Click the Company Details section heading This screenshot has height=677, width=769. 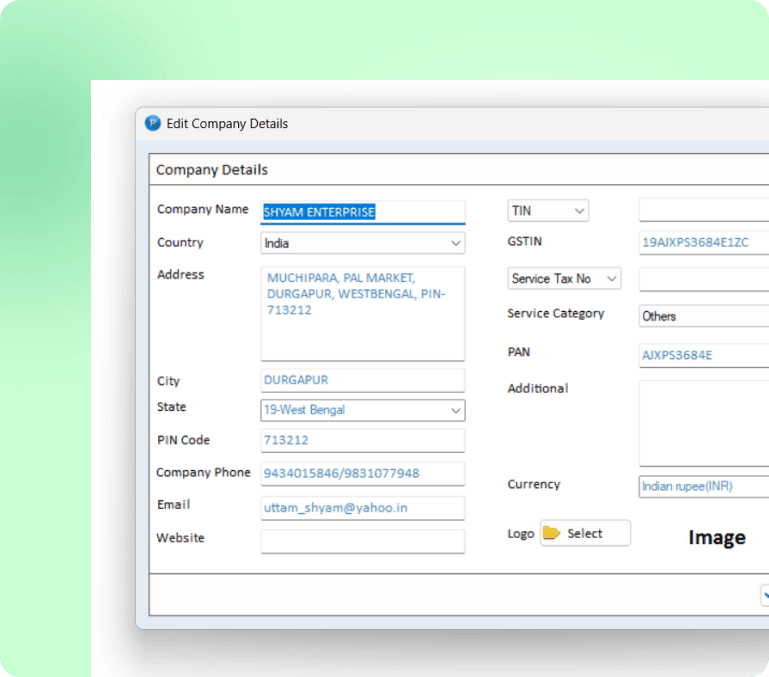pyautogui.click(x=212, y=170)
